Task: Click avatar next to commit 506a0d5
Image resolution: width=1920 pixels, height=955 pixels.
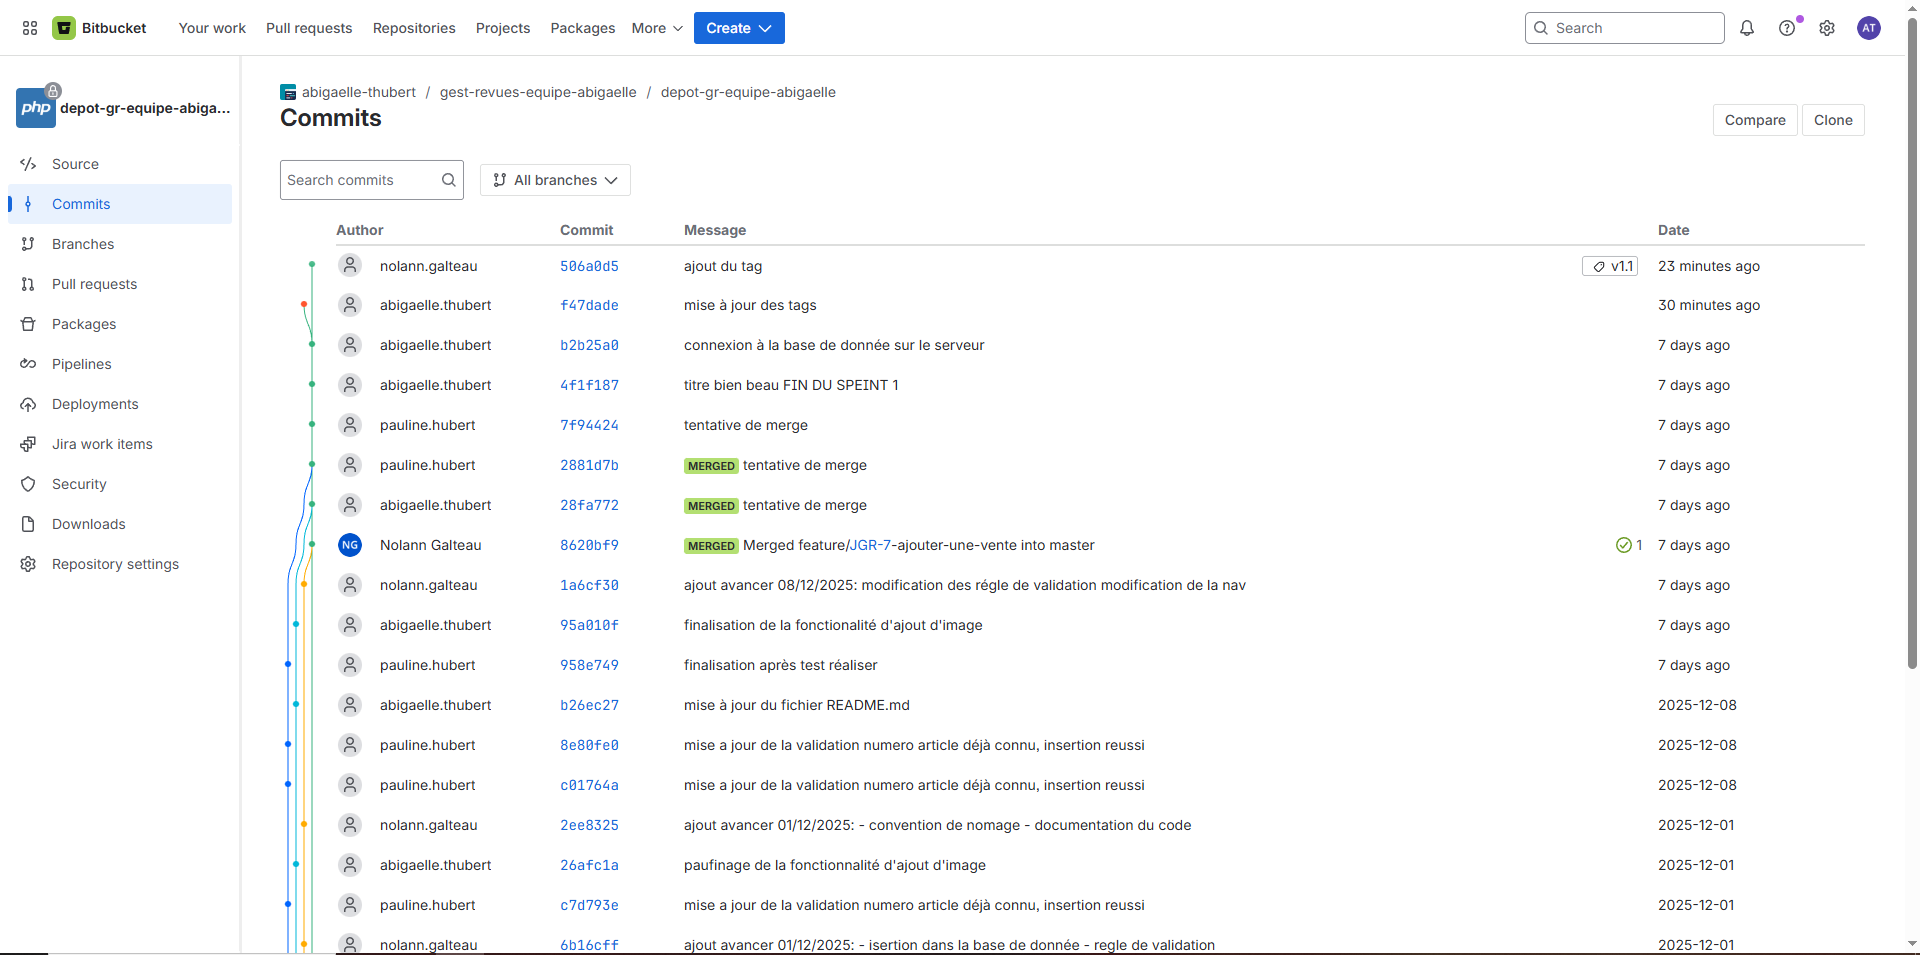Action: 350,265
